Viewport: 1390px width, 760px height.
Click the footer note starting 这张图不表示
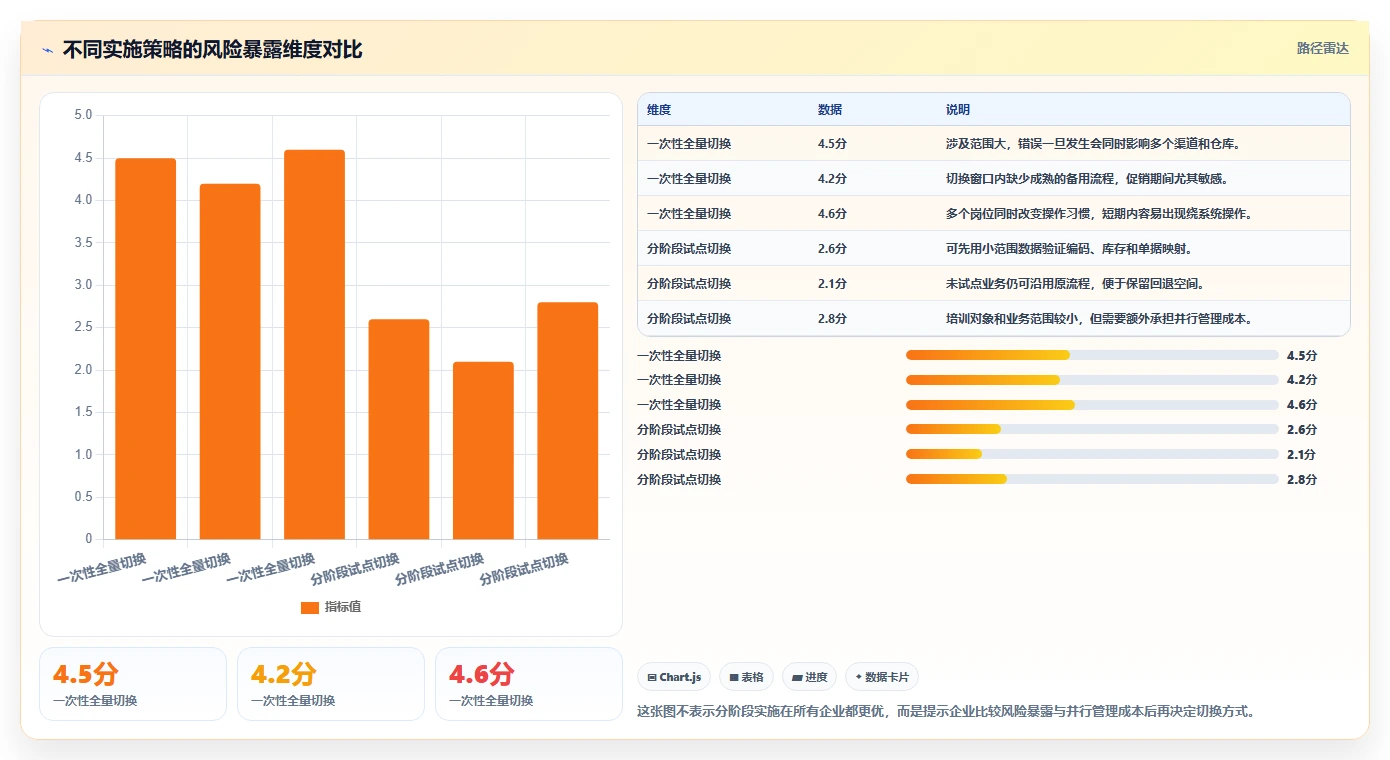coord(946,712)
